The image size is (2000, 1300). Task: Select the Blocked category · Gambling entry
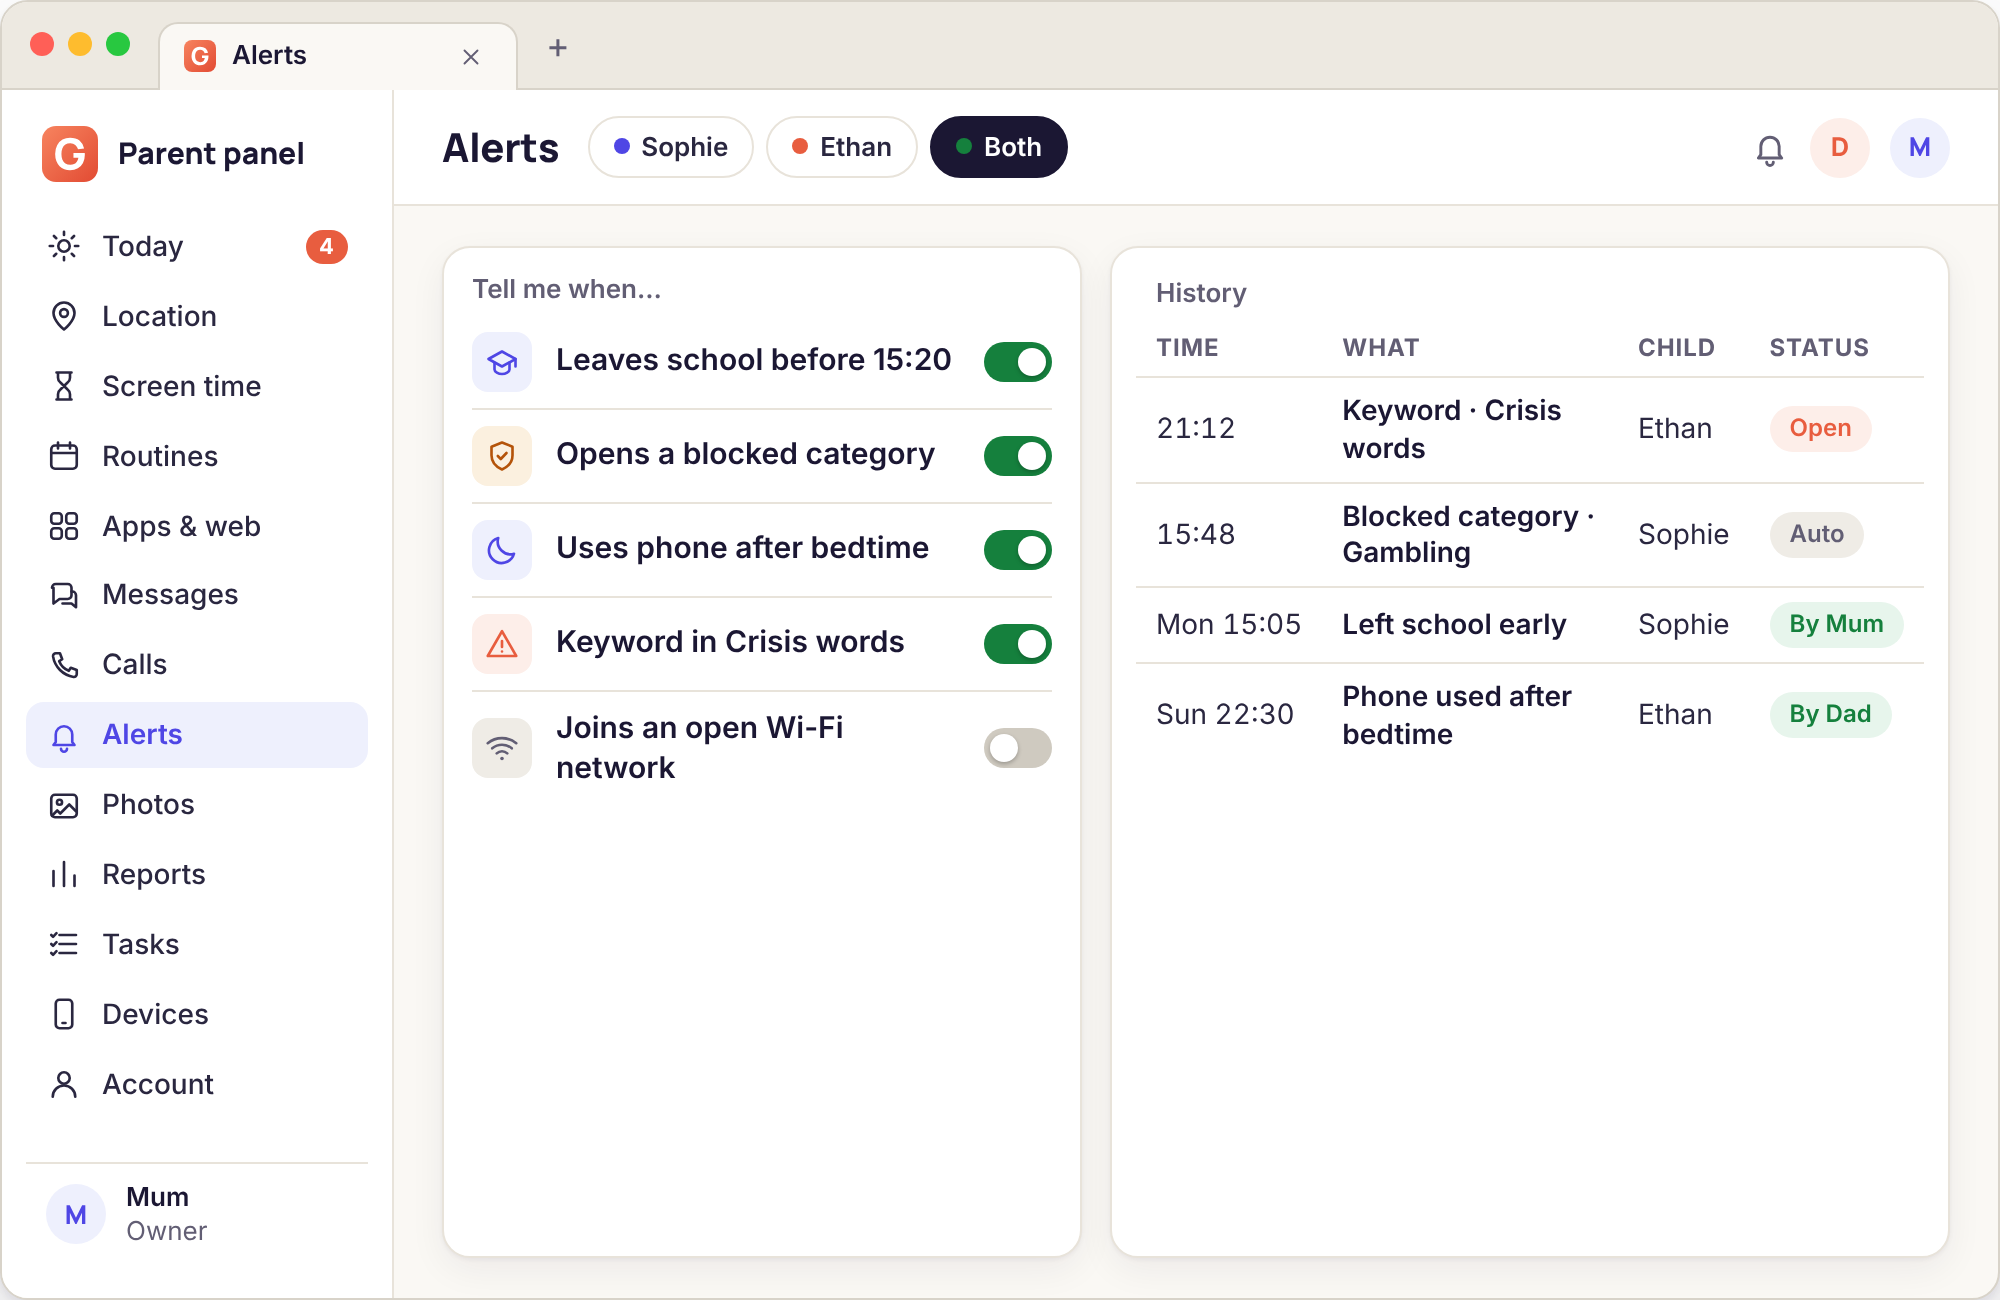click(x=1530, y=535)
